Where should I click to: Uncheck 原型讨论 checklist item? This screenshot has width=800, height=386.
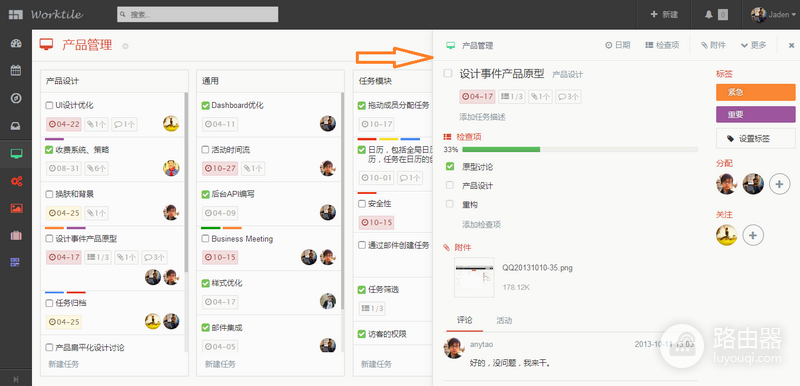tap(449, 166)
